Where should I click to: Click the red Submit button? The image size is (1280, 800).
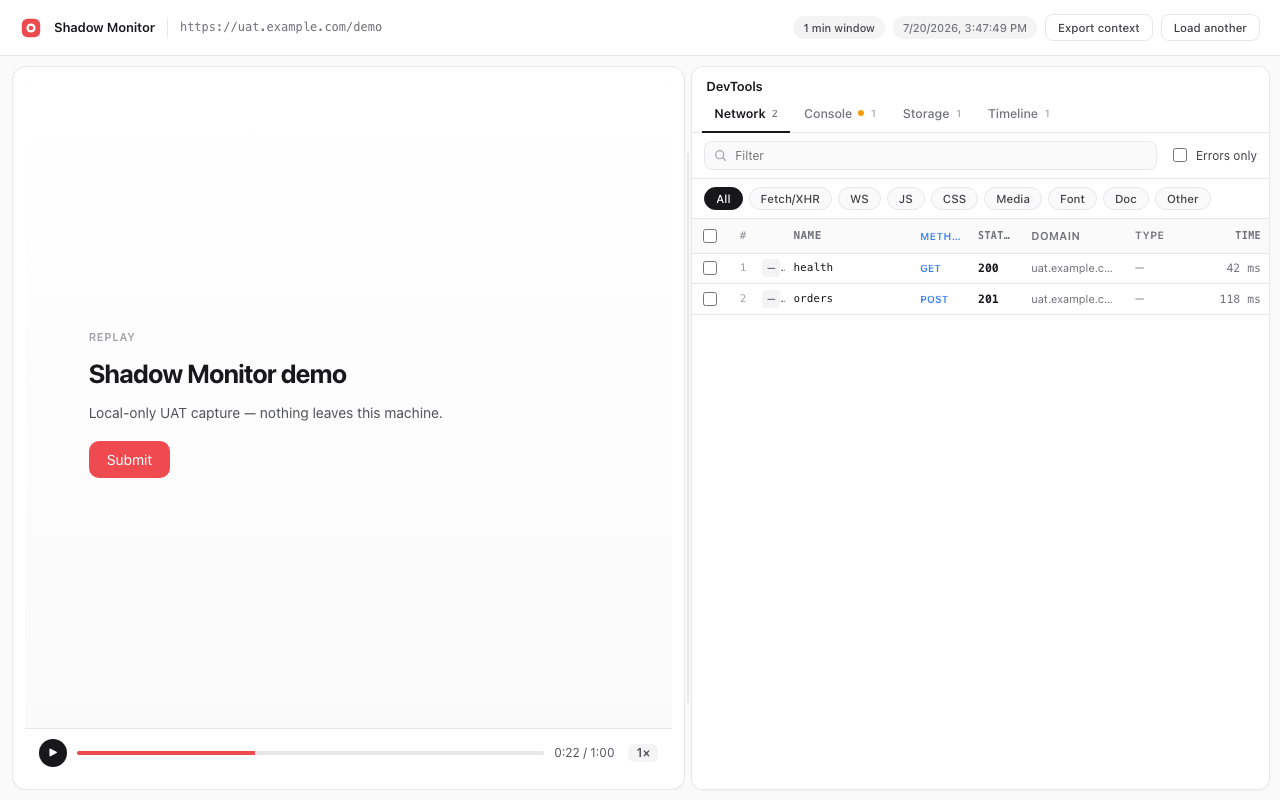pos(129,460)
